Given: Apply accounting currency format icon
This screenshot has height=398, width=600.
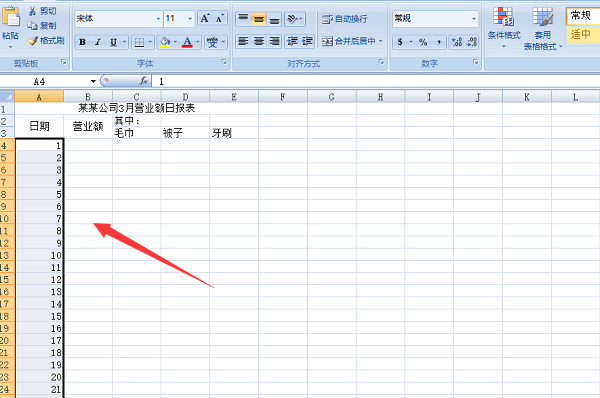Looking at the screenshot, I should (x=400, y=42).
